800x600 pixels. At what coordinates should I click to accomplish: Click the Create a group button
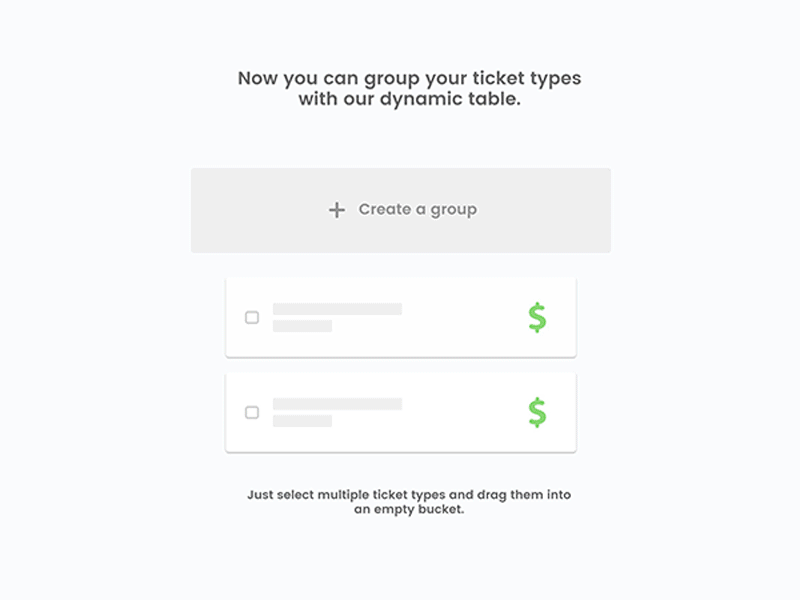(400, 210)
